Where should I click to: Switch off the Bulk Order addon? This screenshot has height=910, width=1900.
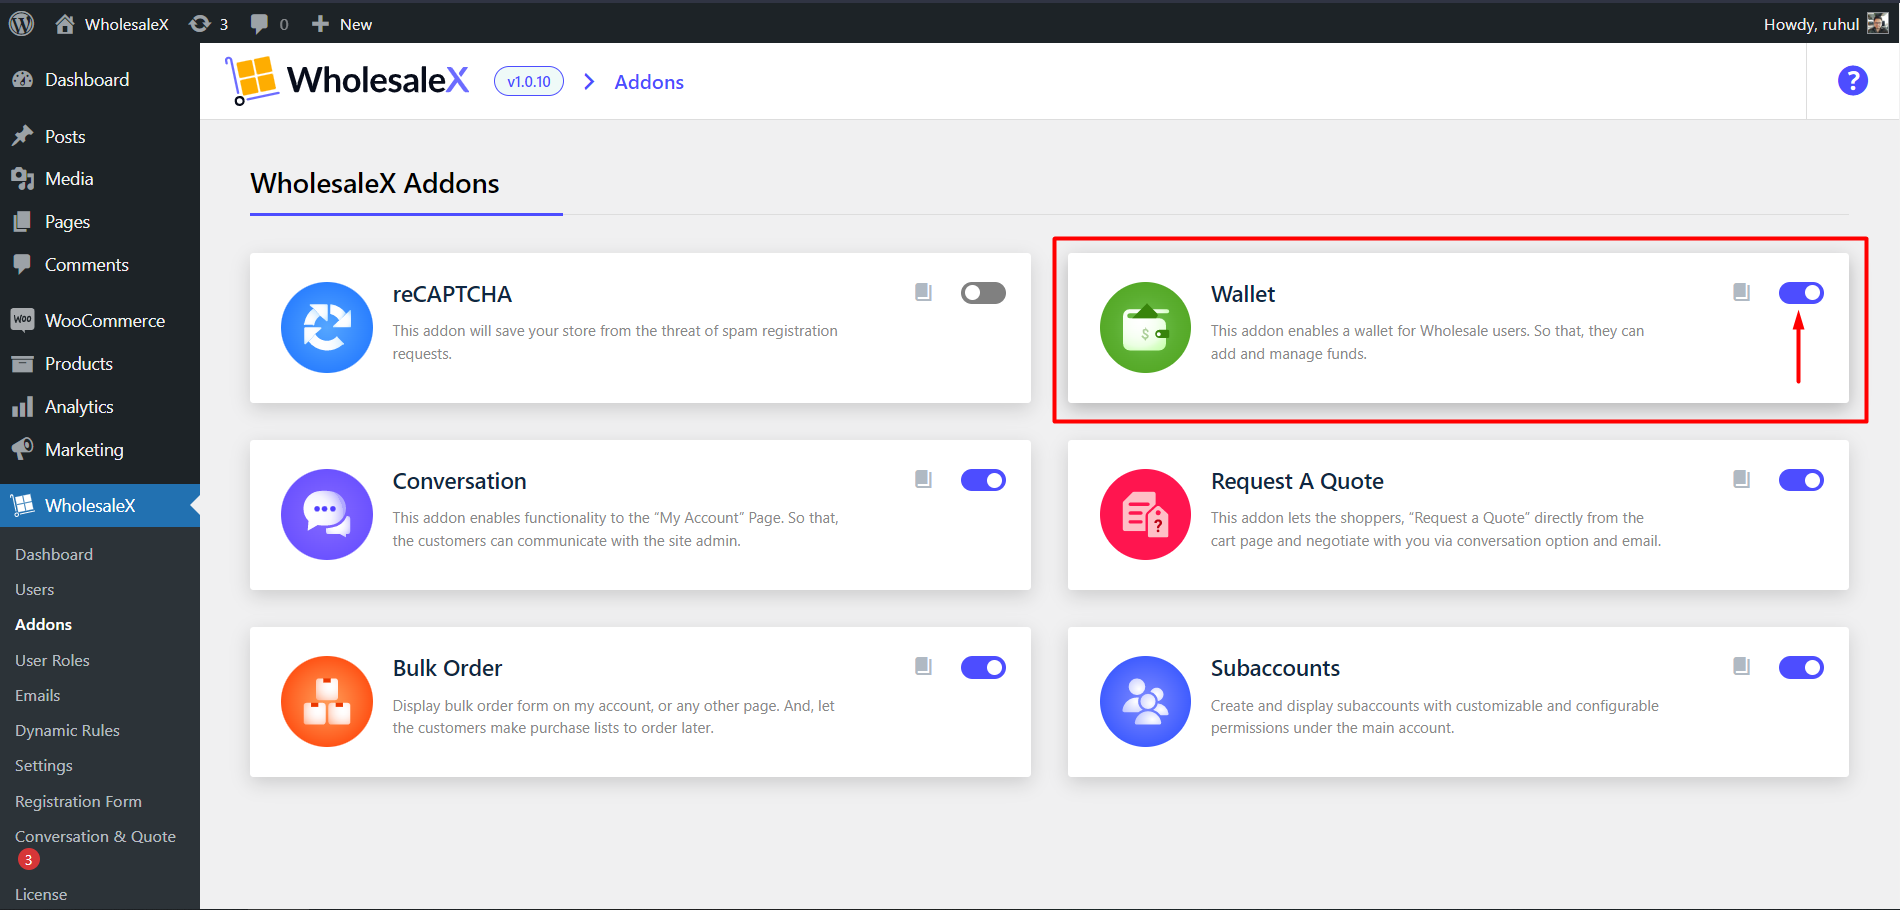[983, 667]
